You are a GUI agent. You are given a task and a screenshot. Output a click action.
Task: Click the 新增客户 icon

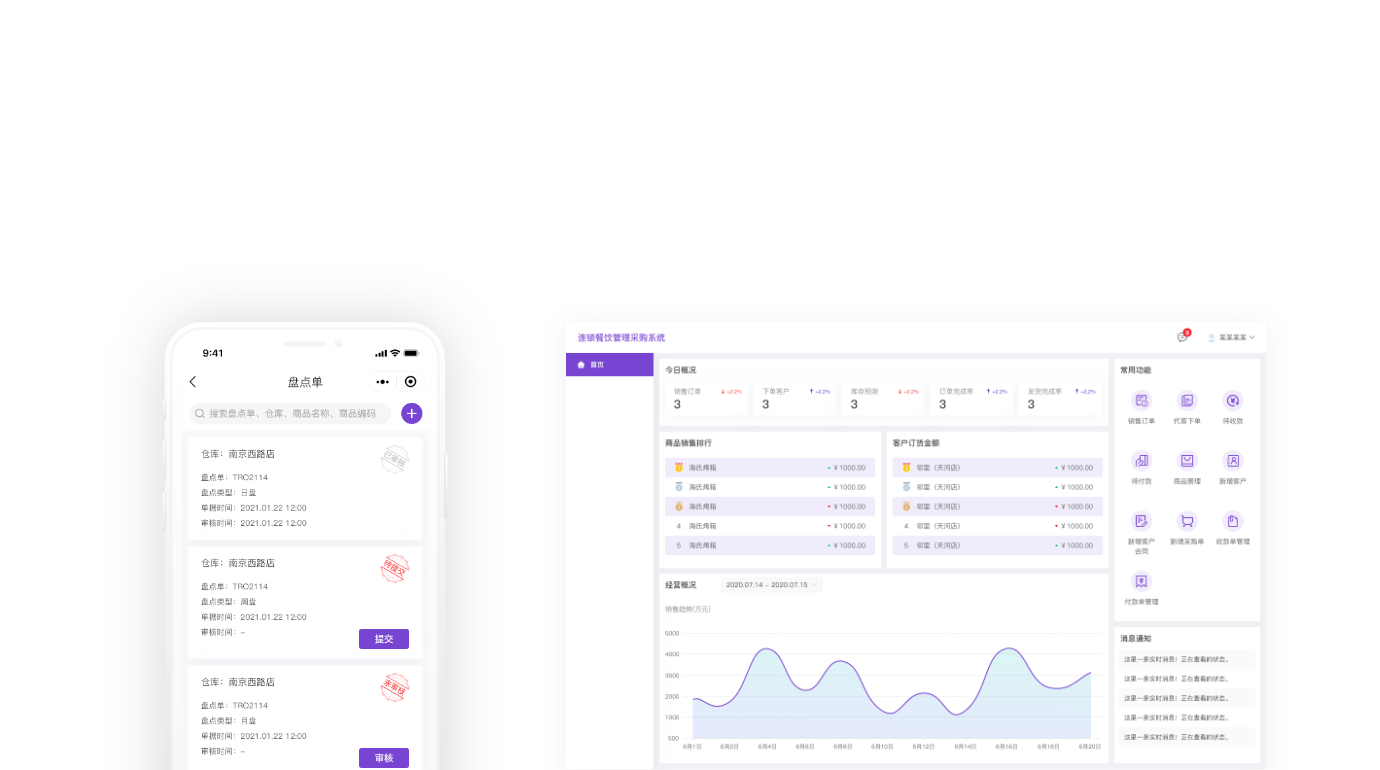[x=1233, y=461]
